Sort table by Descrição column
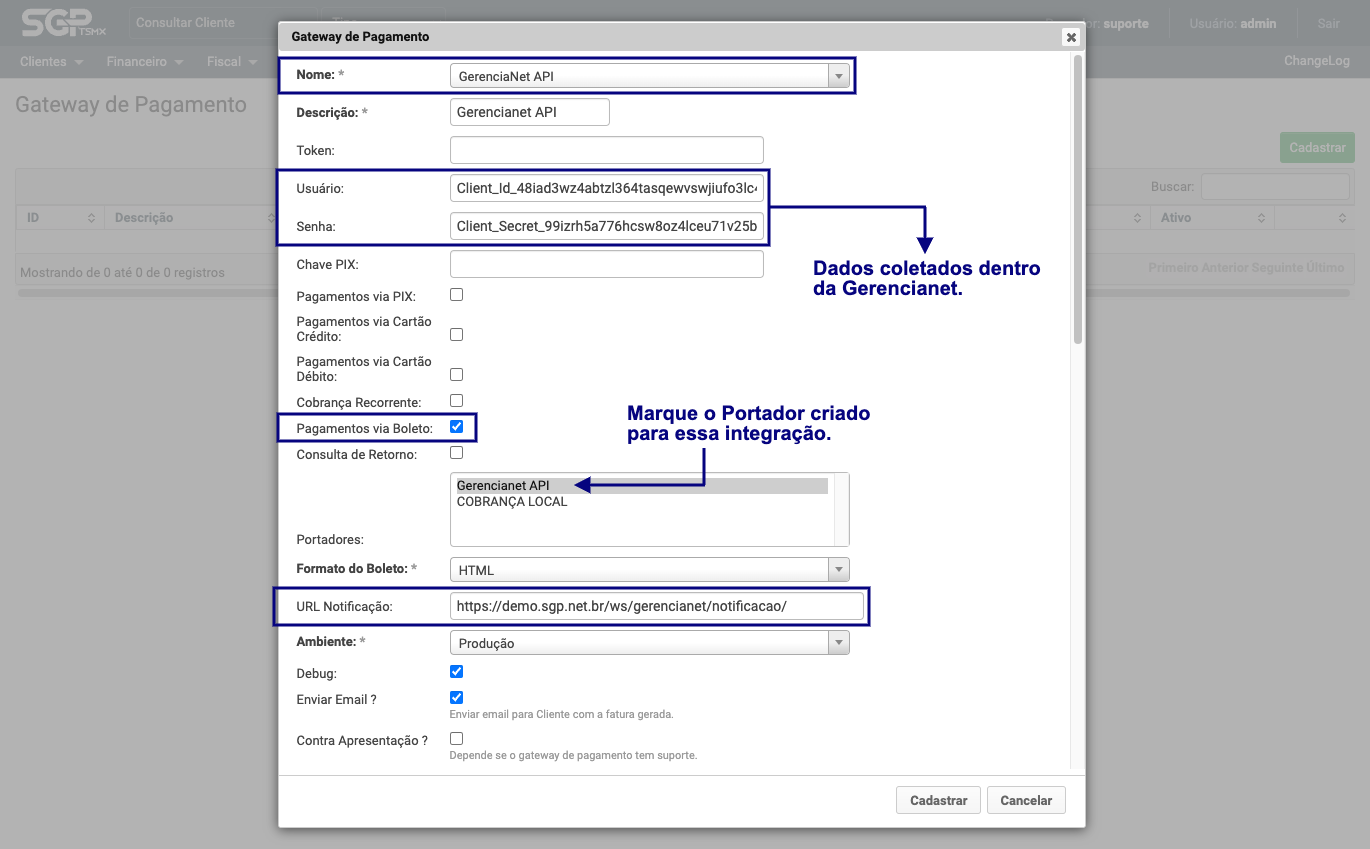Screen dimensions: 1370x849 [190, 217]
